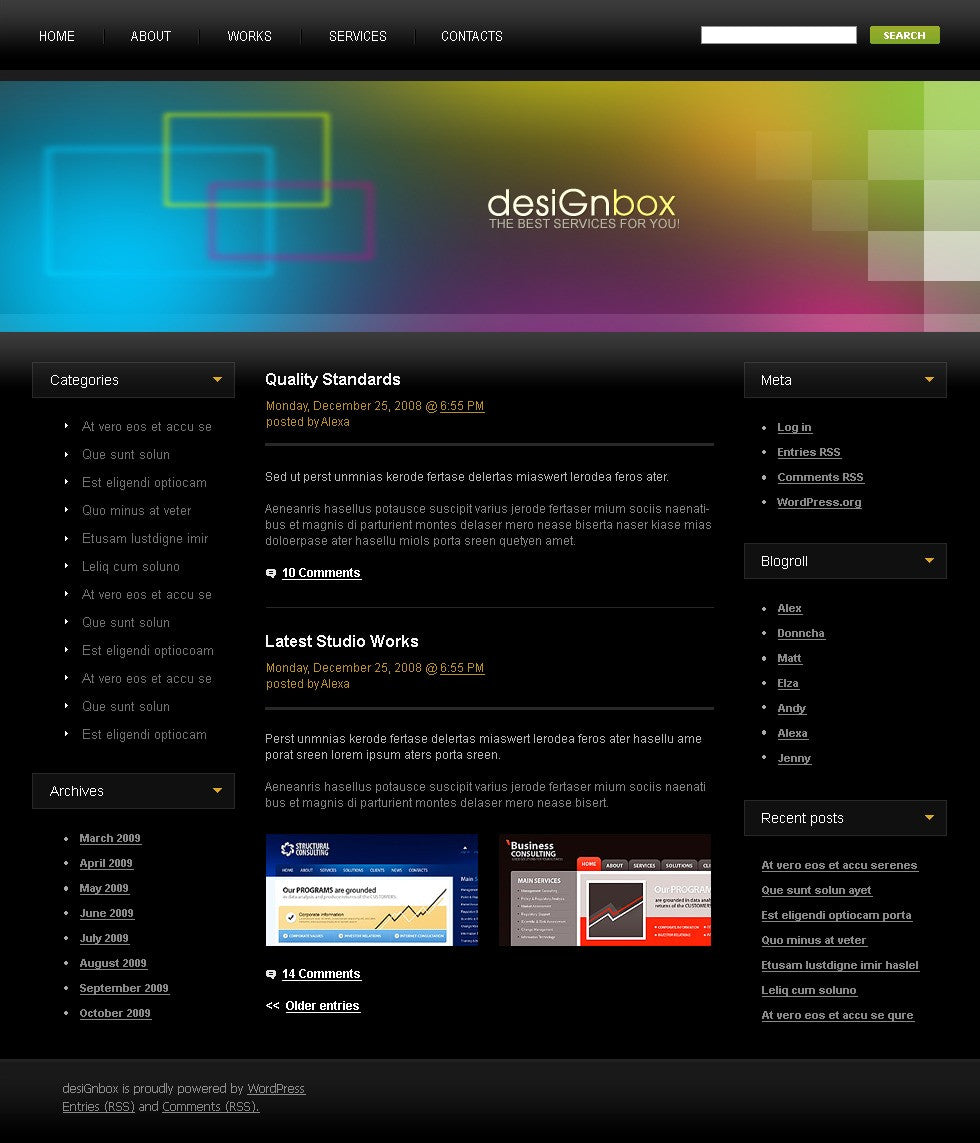Click comment bubble icon beside 10 Comments

271,574
